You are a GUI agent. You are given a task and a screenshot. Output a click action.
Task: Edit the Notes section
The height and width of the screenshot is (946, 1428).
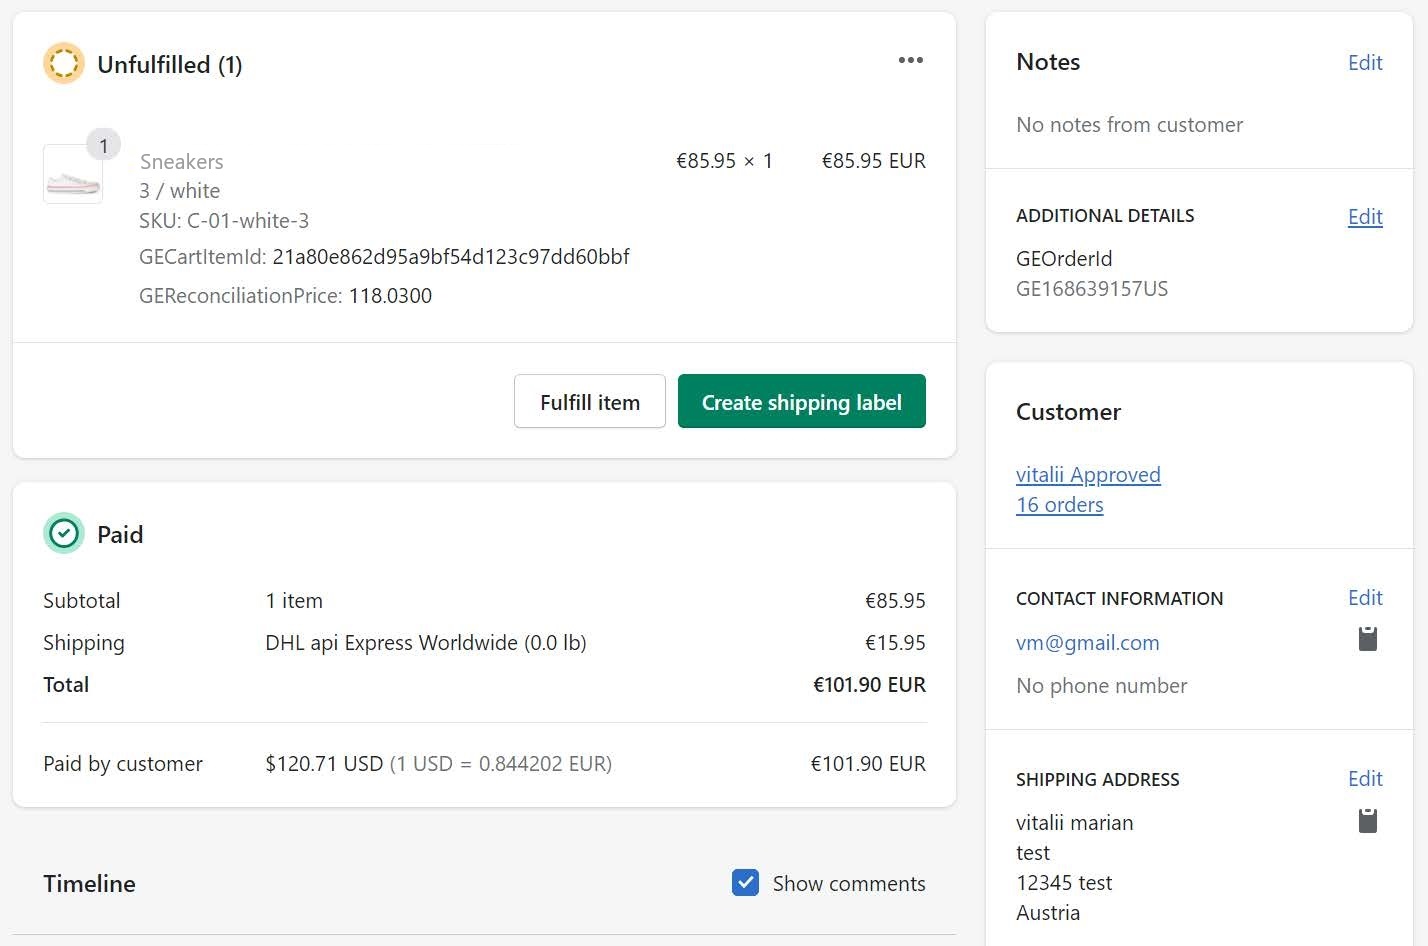(x=1364, y=63)
